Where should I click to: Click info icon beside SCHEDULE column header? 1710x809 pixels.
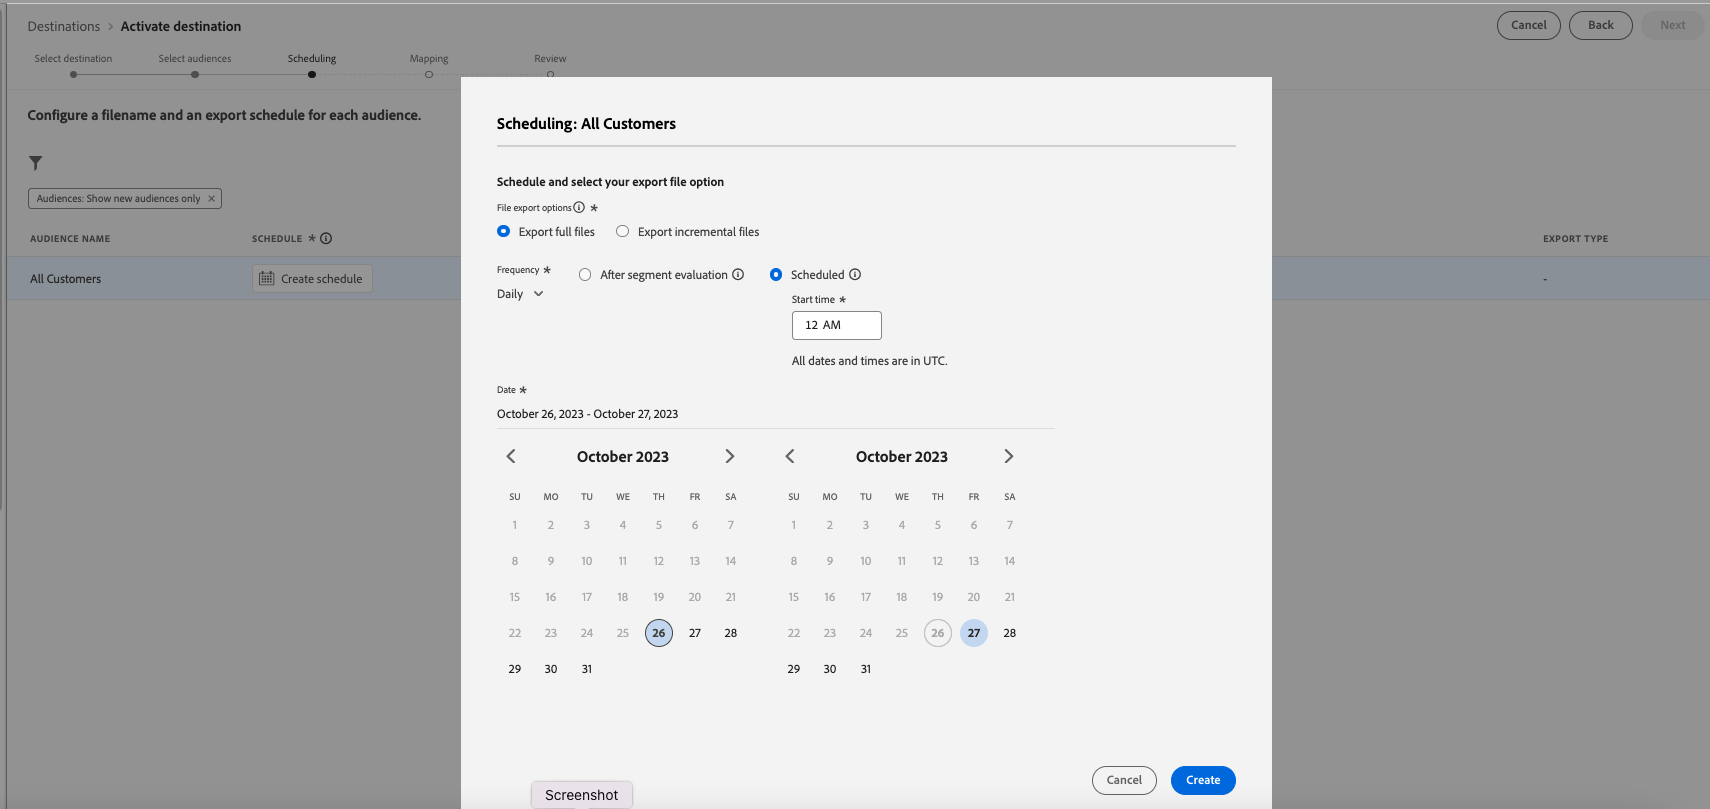(326, 238)
